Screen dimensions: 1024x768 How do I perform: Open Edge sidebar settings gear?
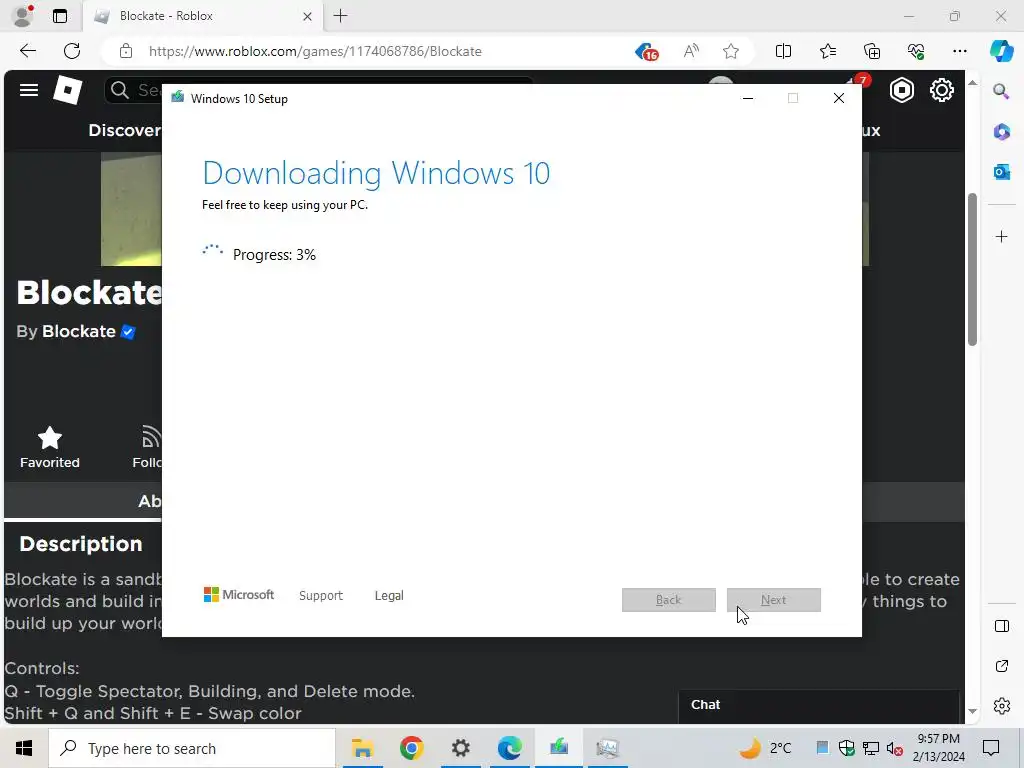coord(1001,706)
